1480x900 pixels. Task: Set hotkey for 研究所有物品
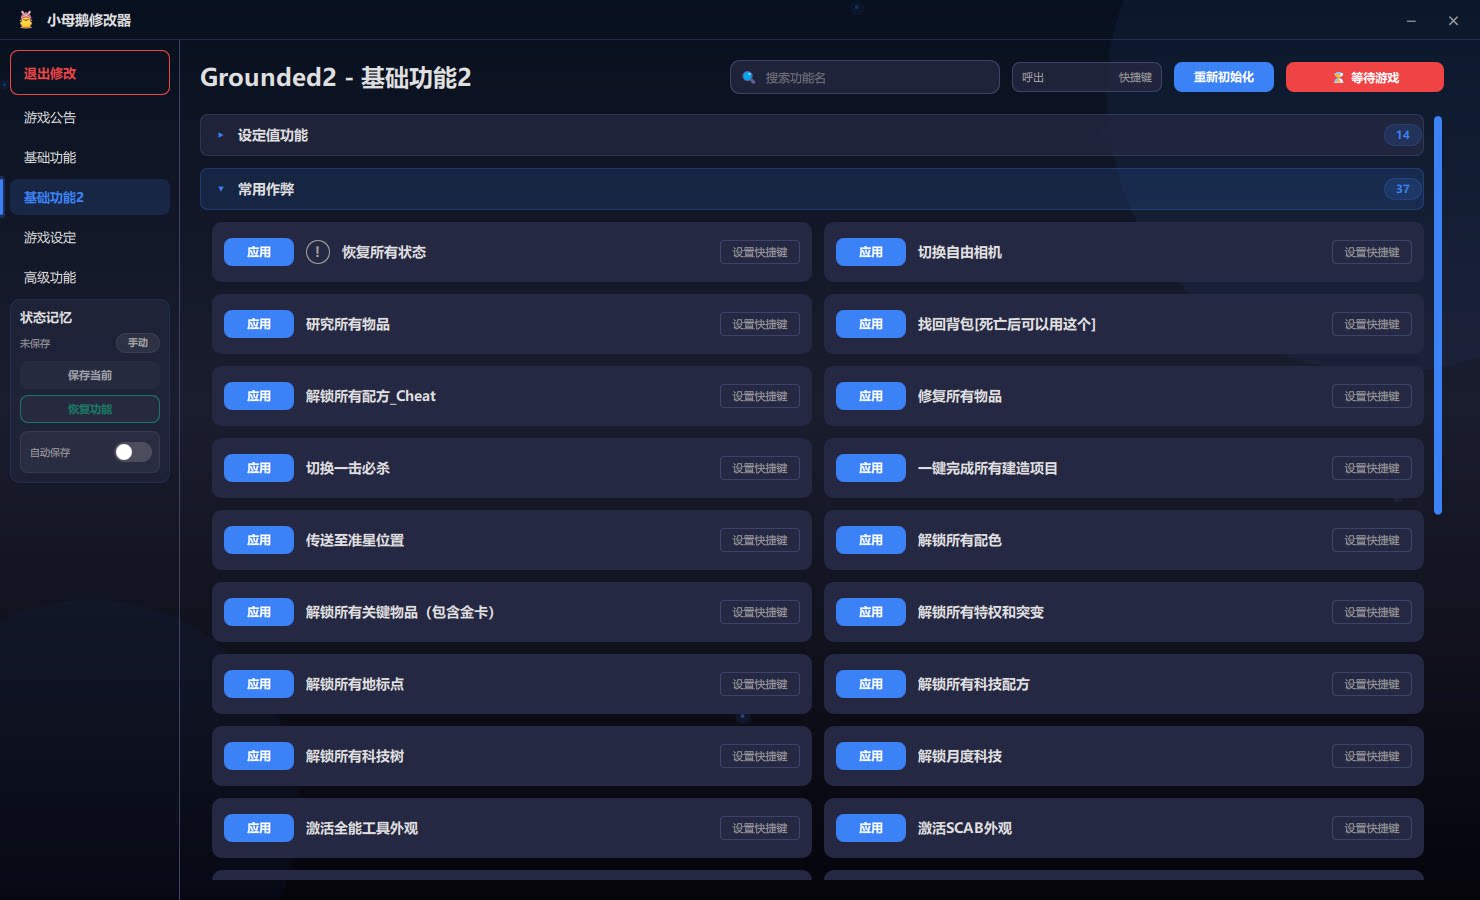pyautogui.click(x=760, y=324)
